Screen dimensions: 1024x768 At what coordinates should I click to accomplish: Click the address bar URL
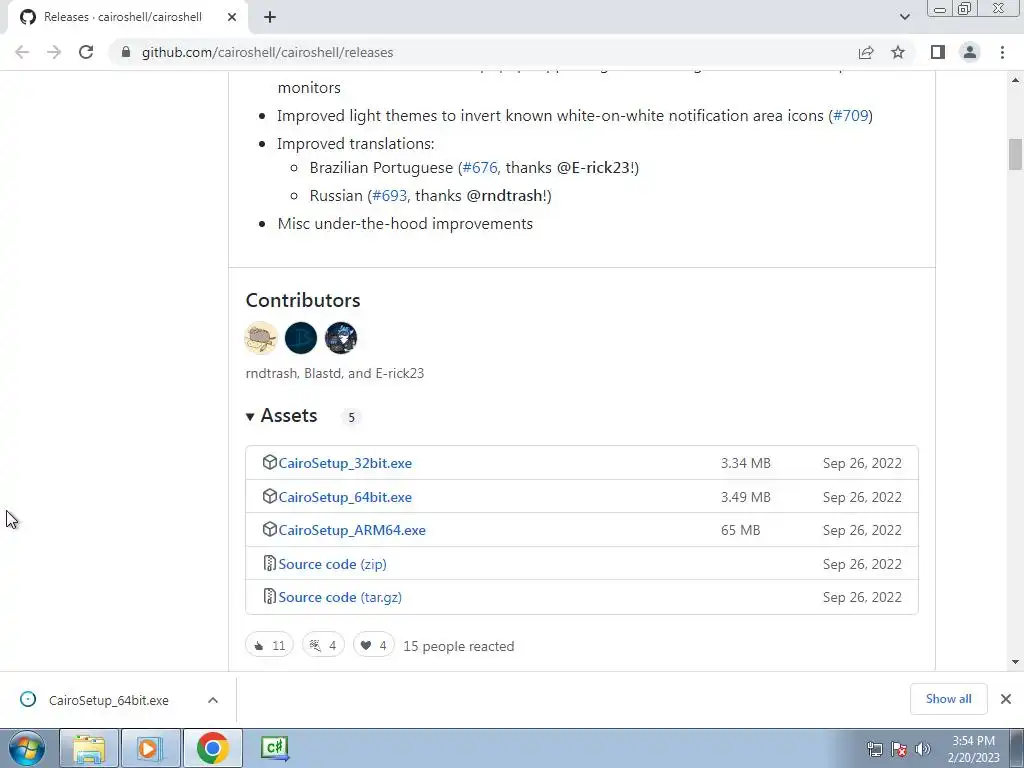click(x=267, y=52)
